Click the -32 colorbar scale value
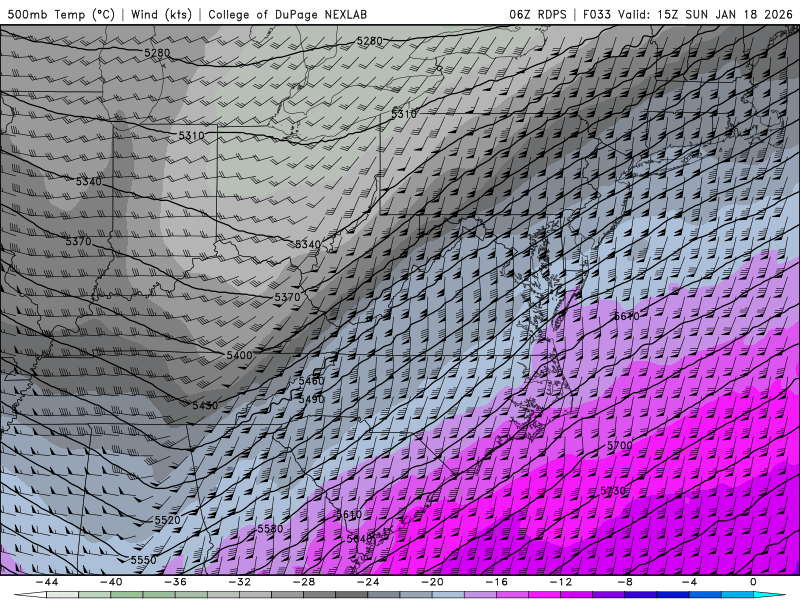Image resolution: width=800 pixels, height=600 pixels. pyautogui.click(x=239, y=582)
